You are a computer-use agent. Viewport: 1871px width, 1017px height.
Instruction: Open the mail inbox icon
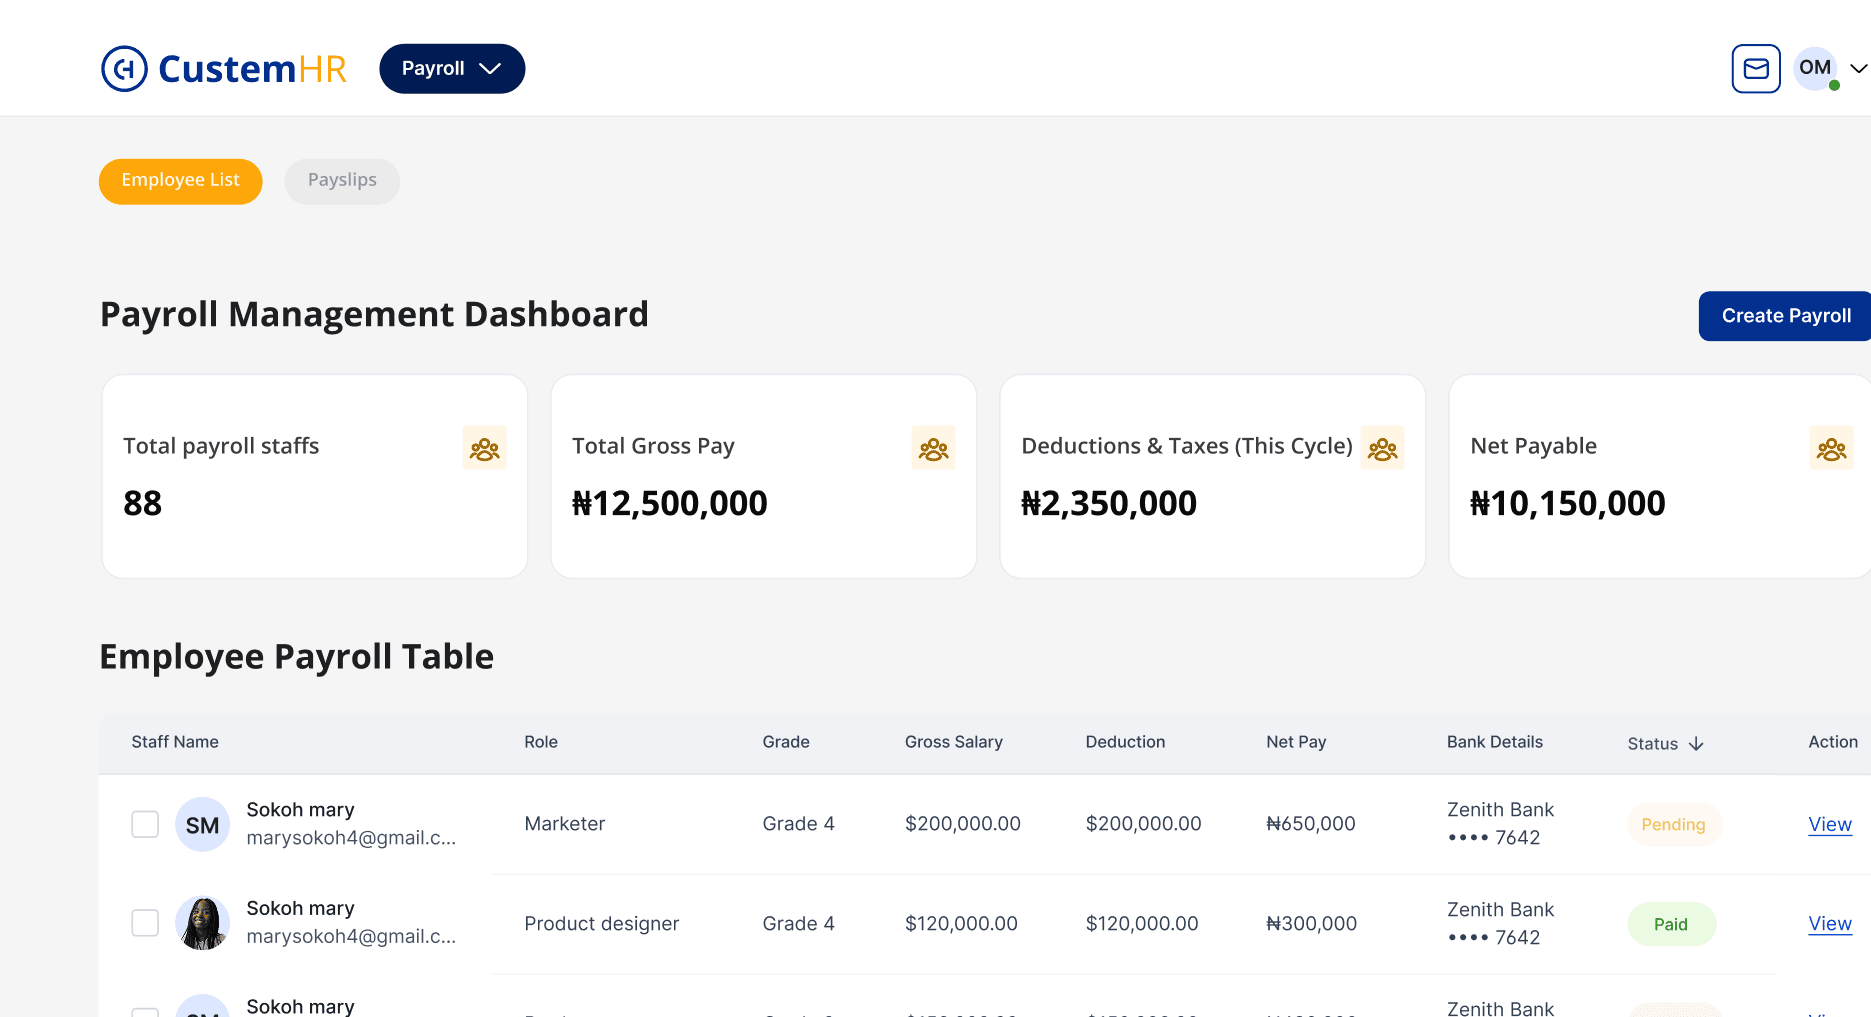[1756, 69]
